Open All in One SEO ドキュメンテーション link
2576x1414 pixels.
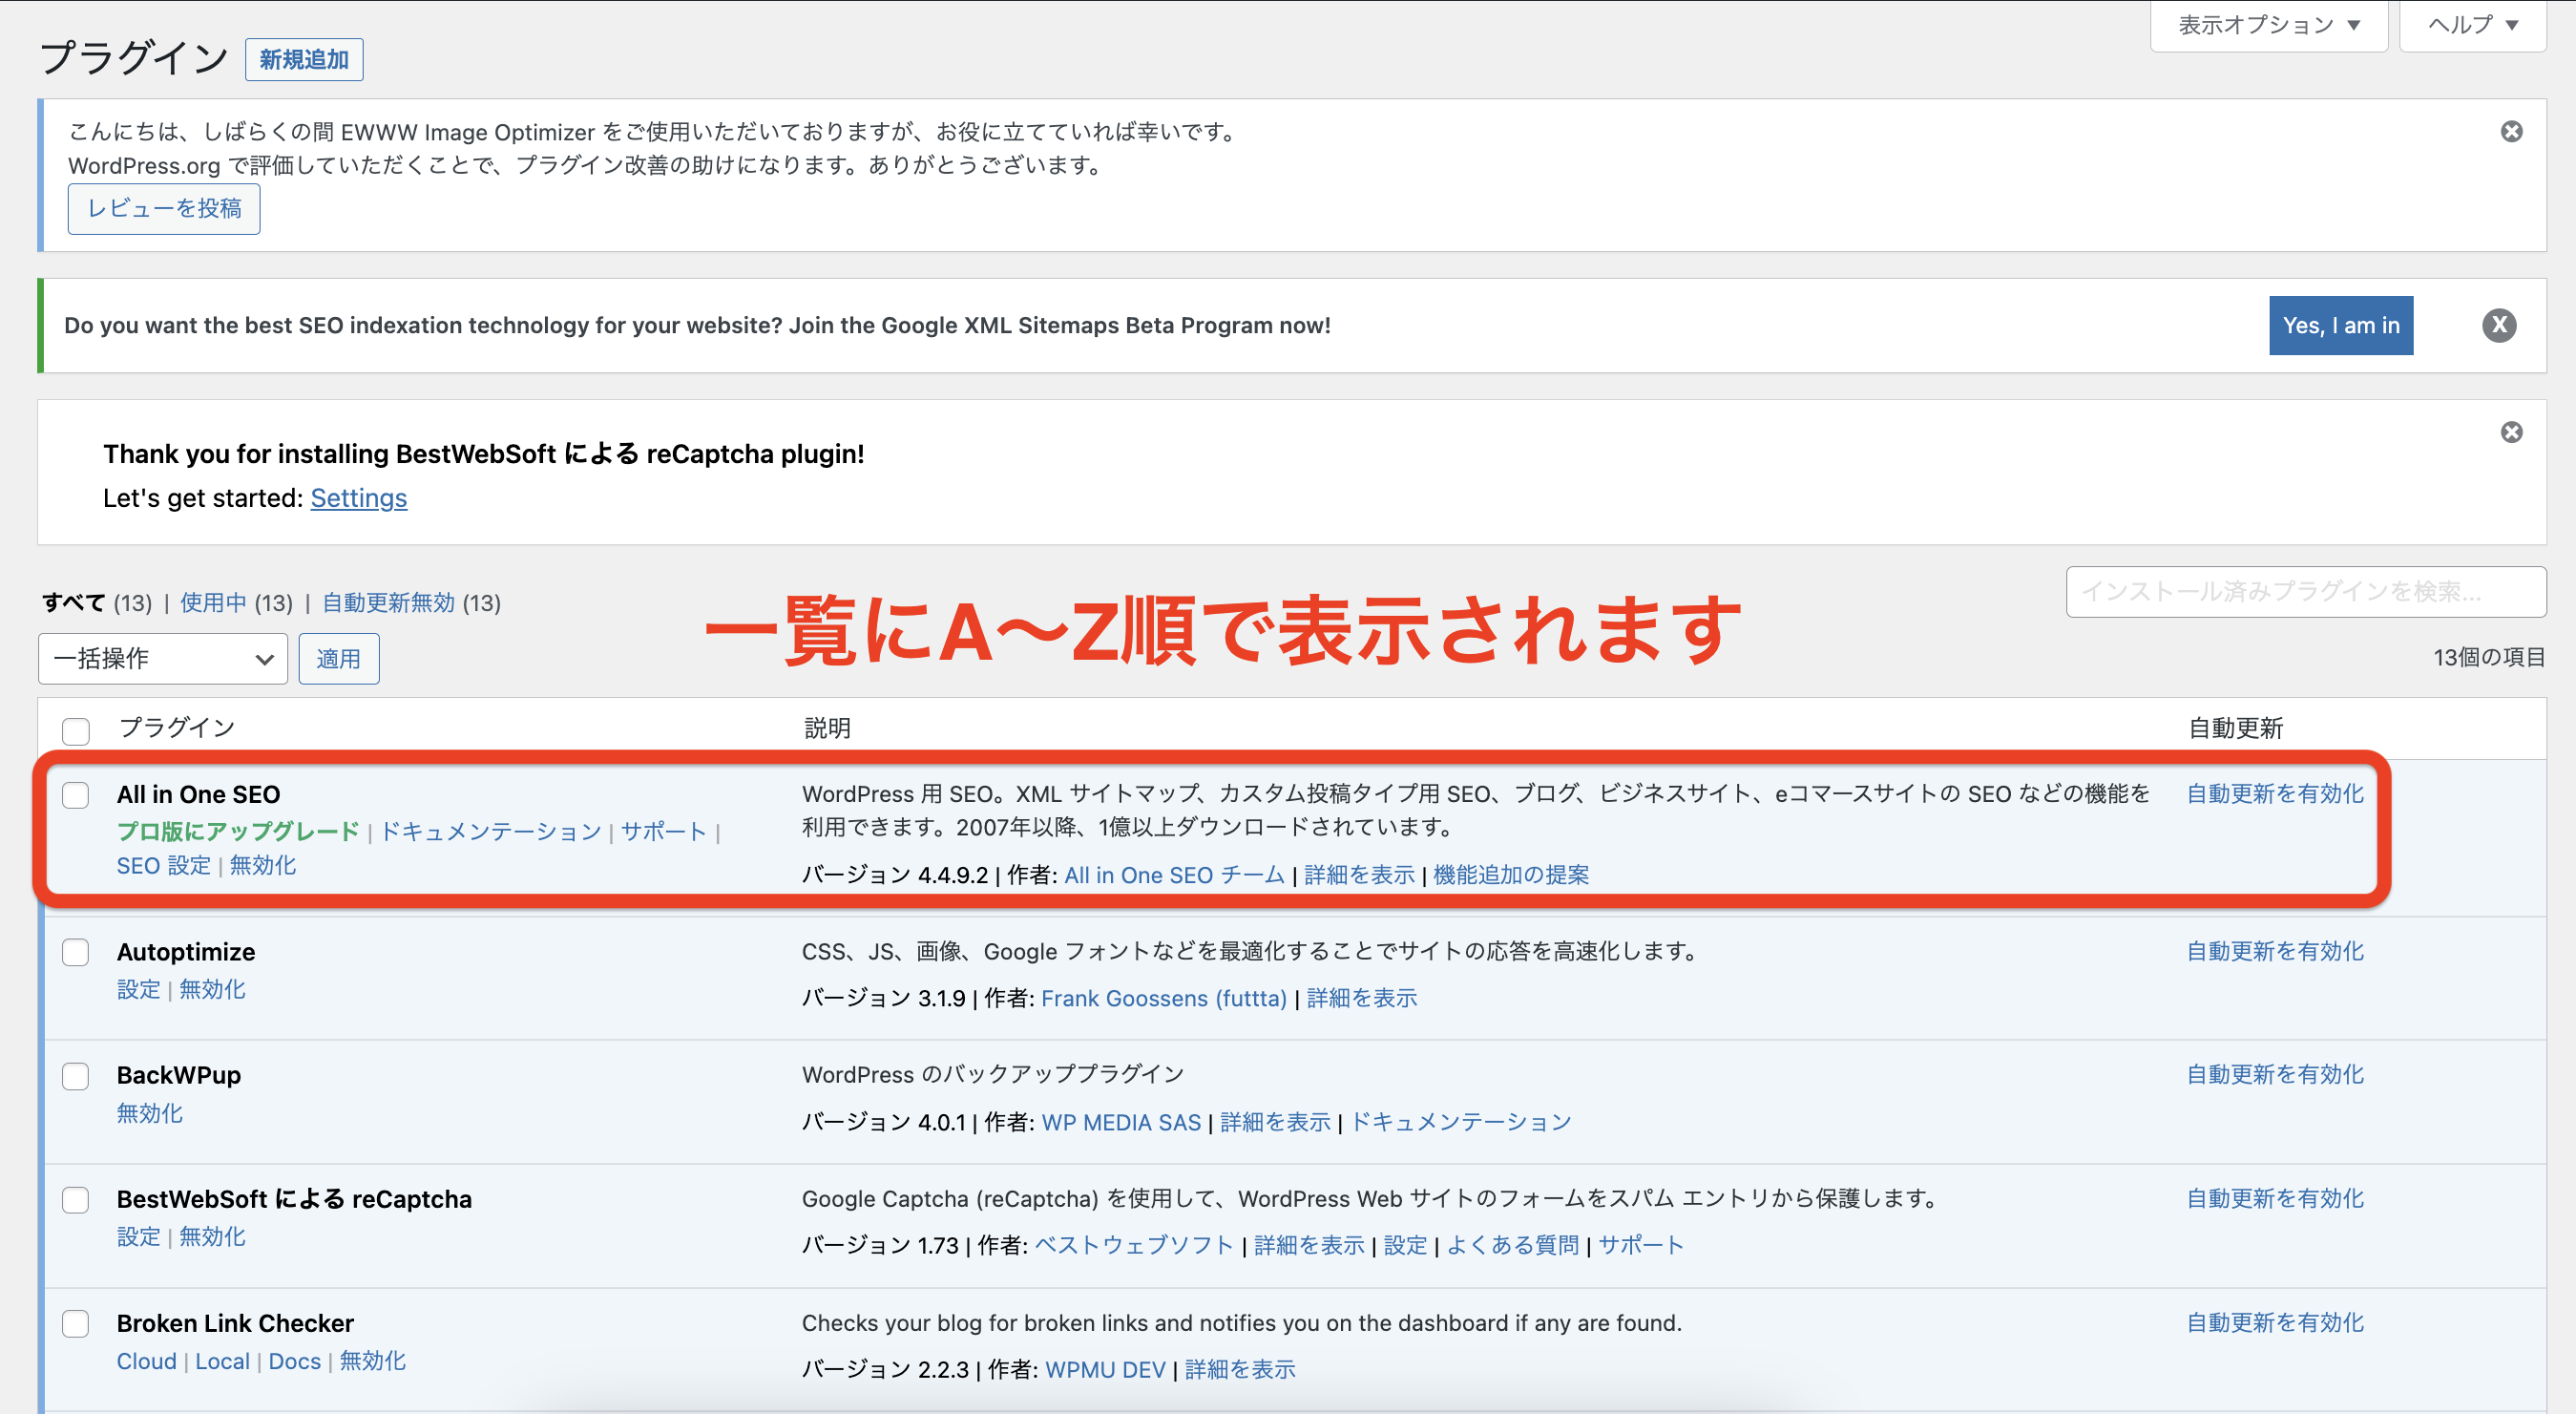point(491,831)
